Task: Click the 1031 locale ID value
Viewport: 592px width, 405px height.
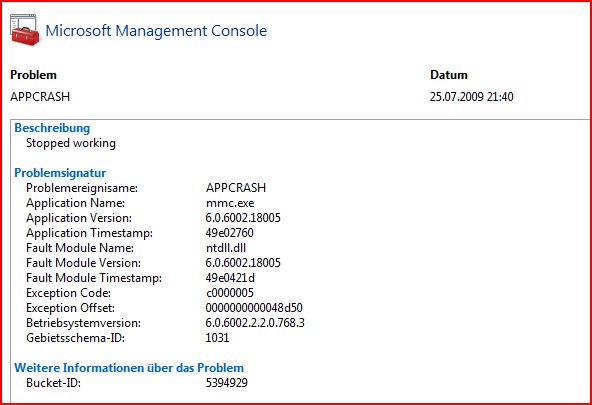Action: click(x=217, y=338)
